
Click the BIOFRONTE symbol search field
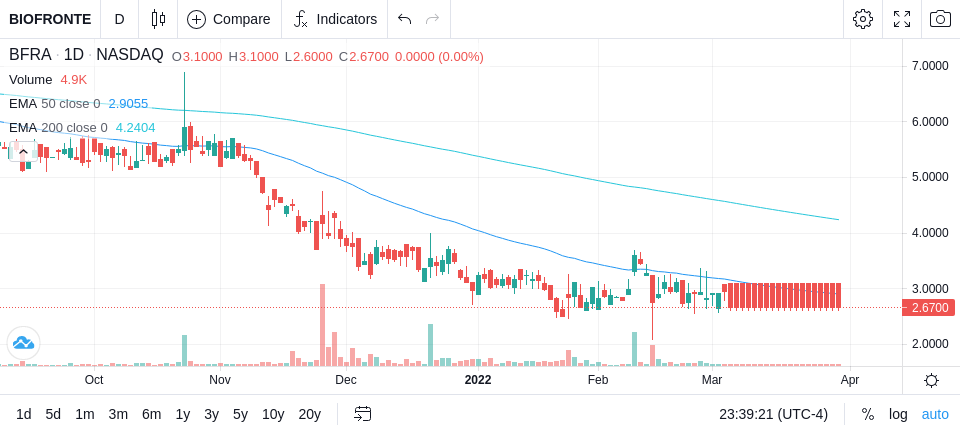pyautogui.click(x=50, y=19)
